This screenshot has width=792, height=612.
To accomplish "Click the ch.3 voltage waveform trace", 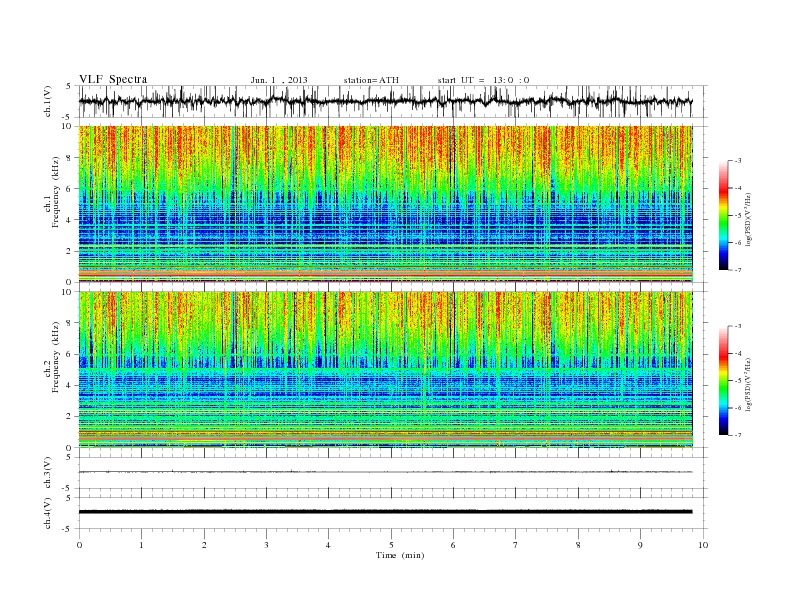I will click(386, 472).
